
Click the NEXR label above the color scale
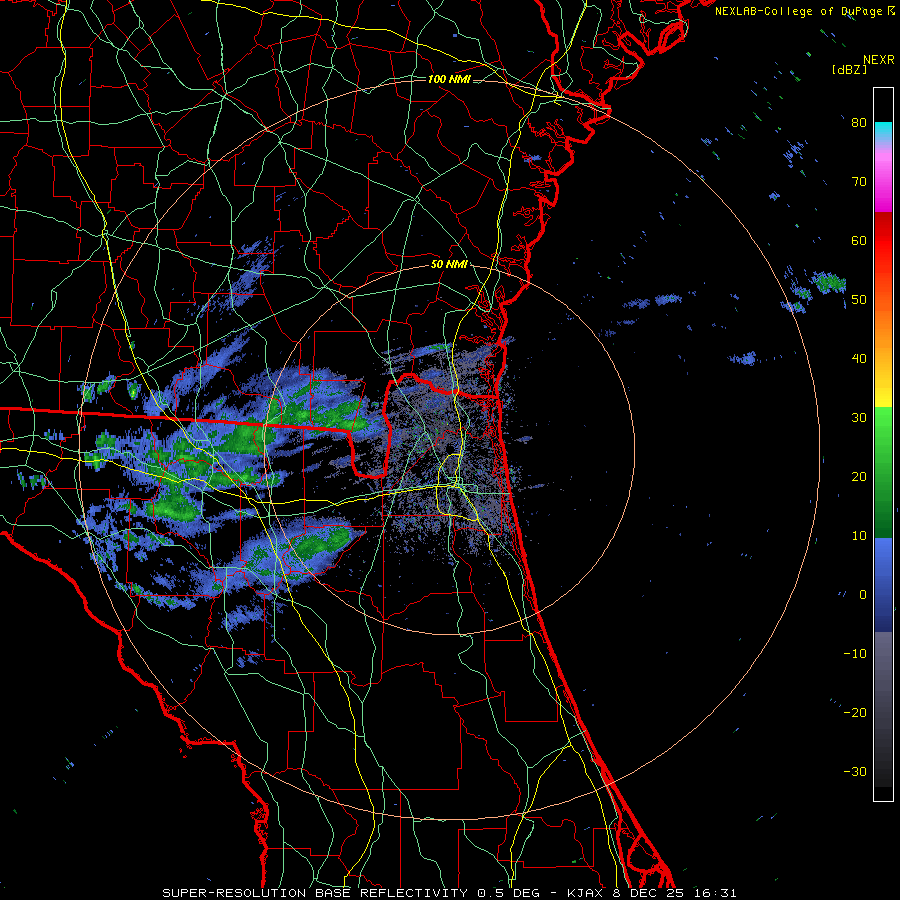pyautogui.click(x=879, y=60)
